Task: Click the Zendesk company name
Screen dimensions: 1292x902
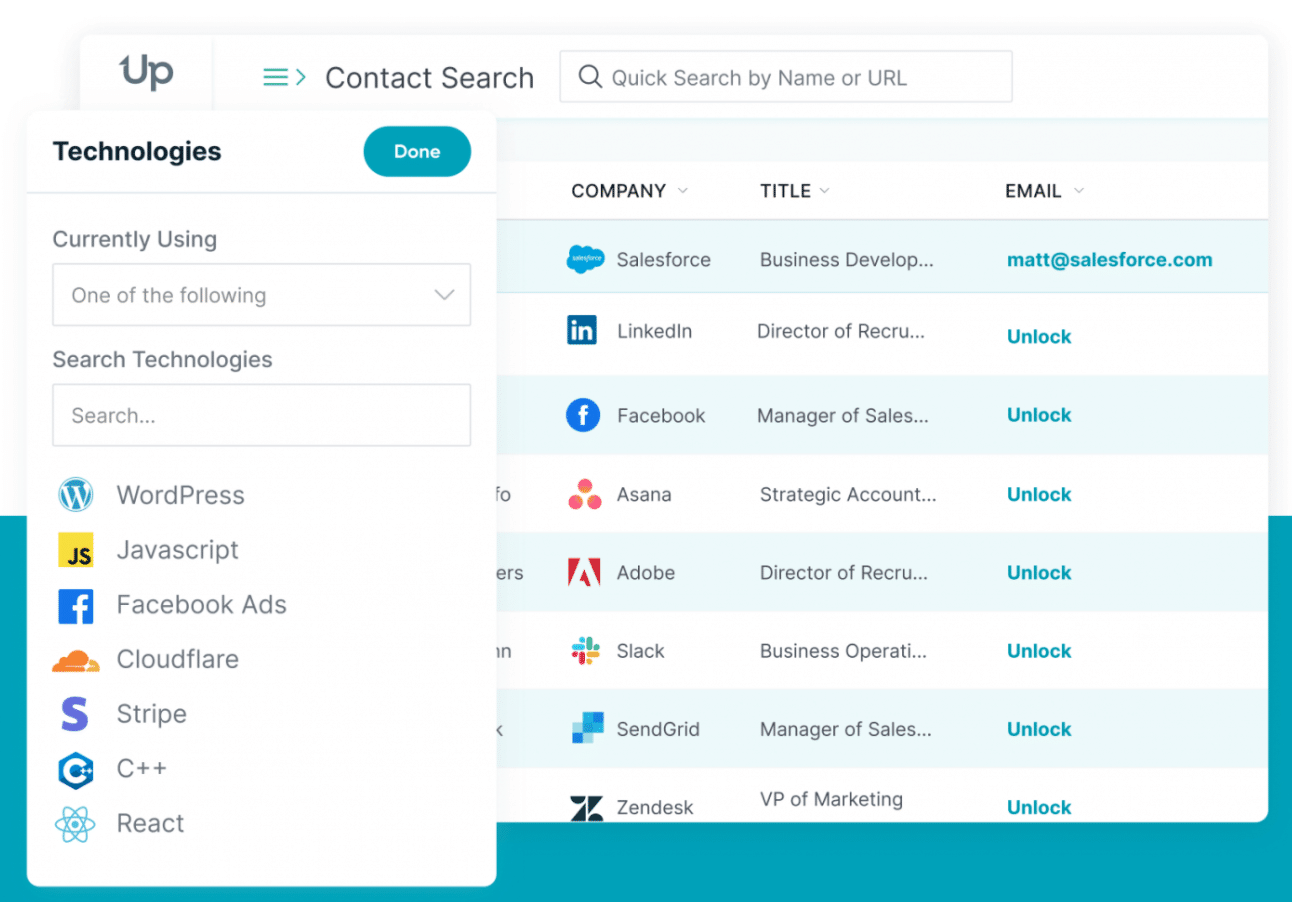Action: click(x=655, y=807)
